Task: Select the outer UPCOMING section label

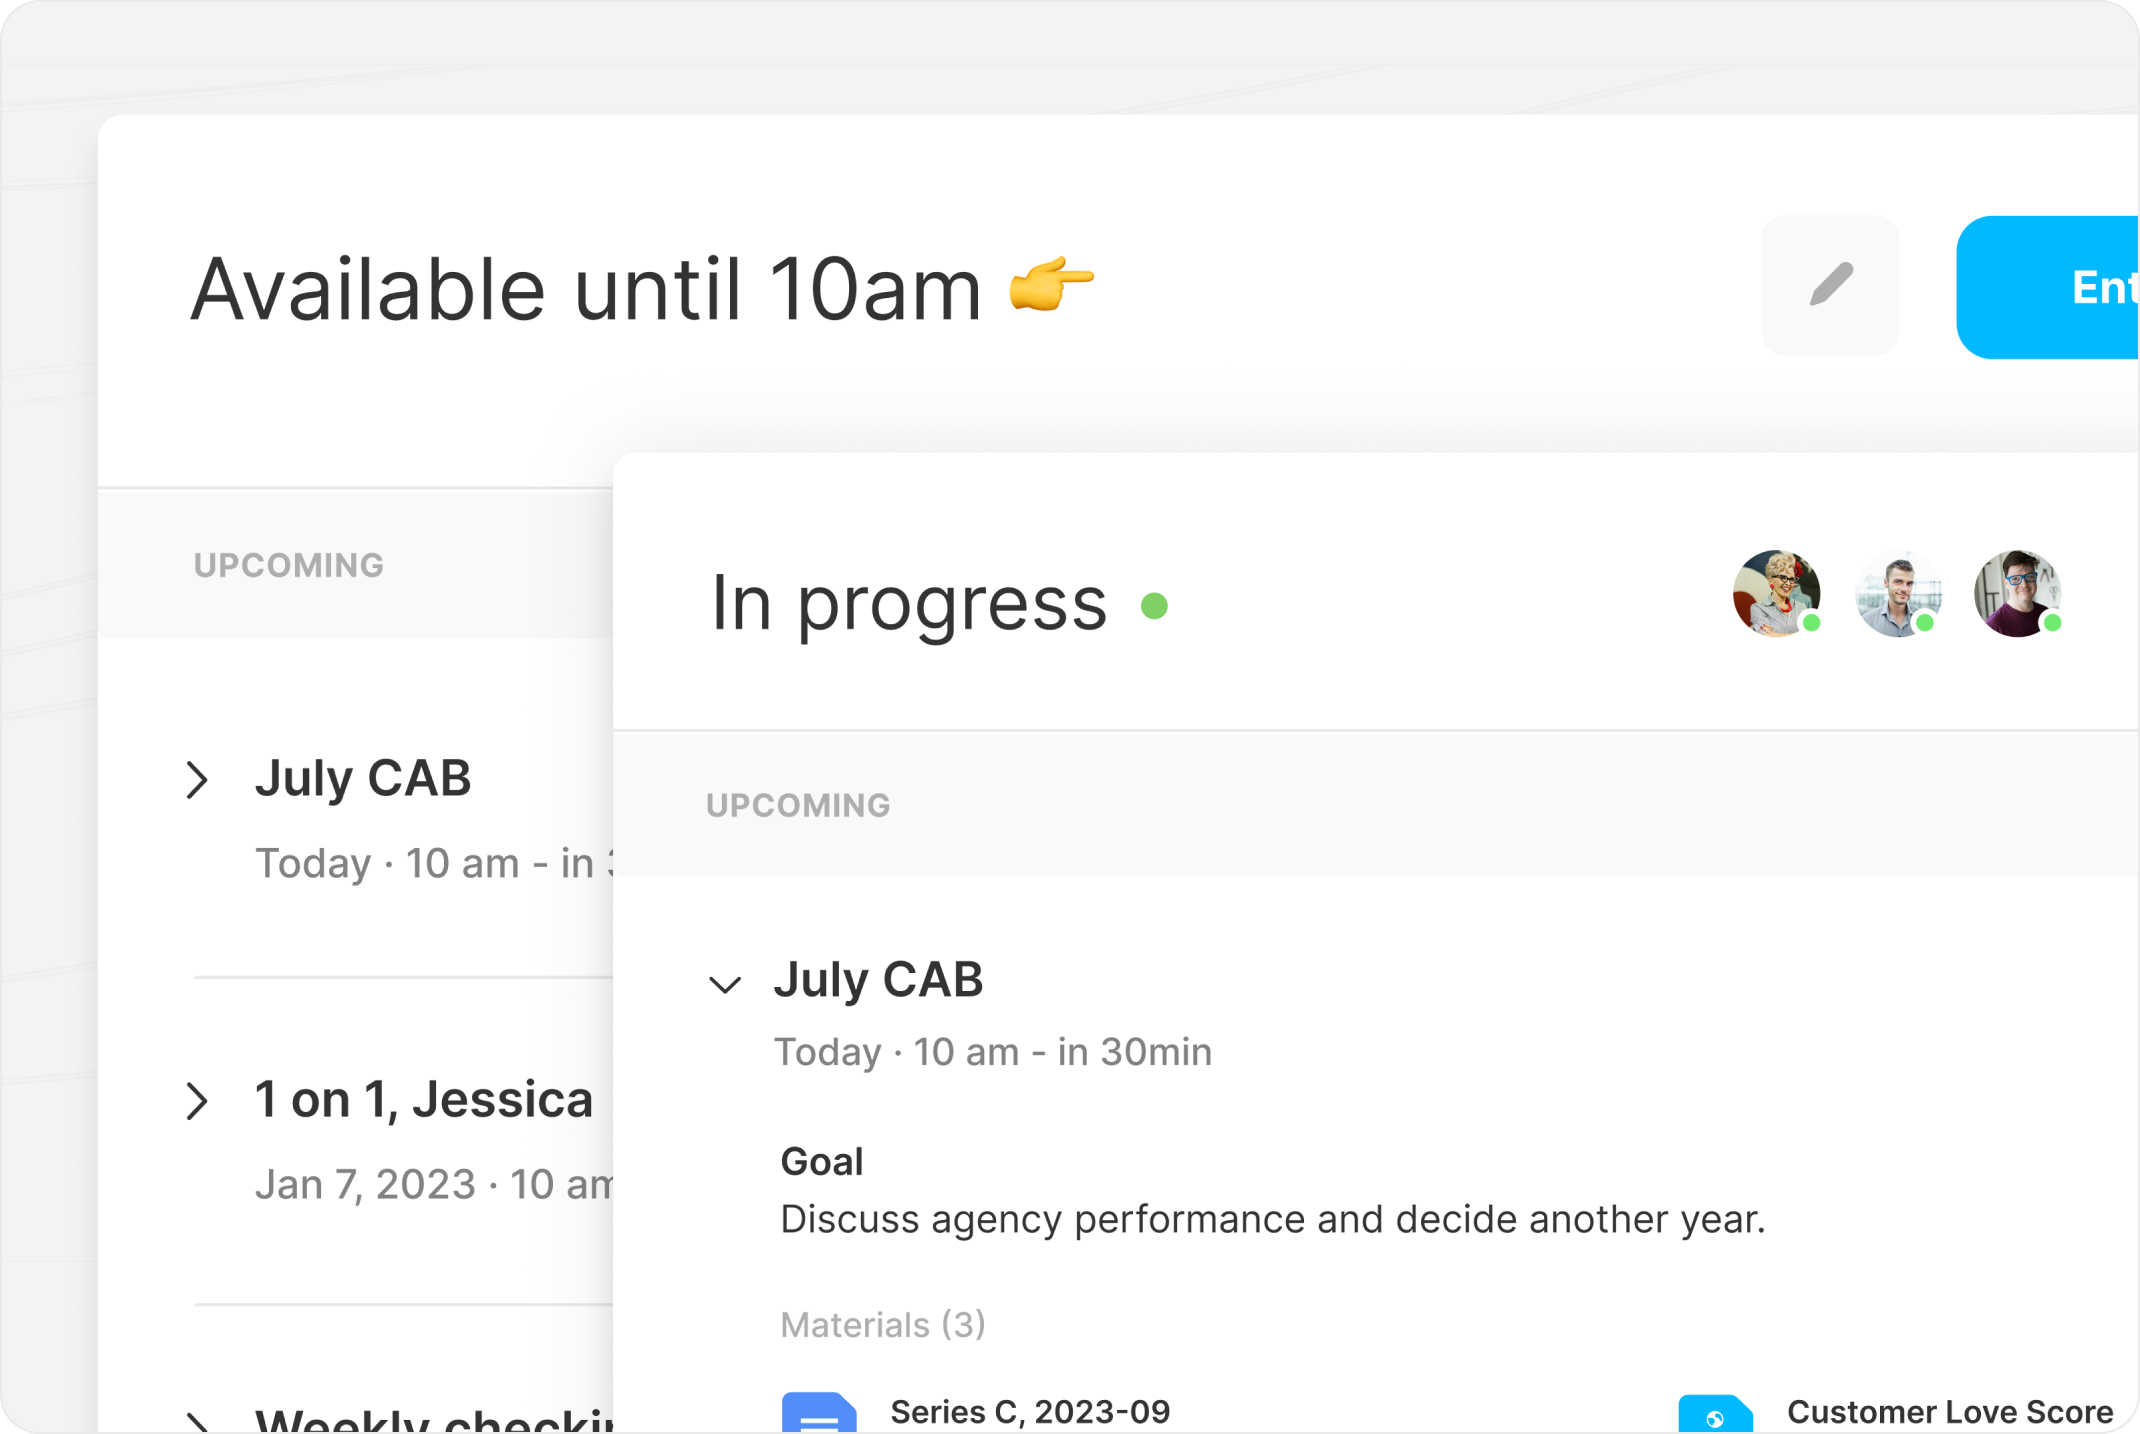Action: coord(288,563)
